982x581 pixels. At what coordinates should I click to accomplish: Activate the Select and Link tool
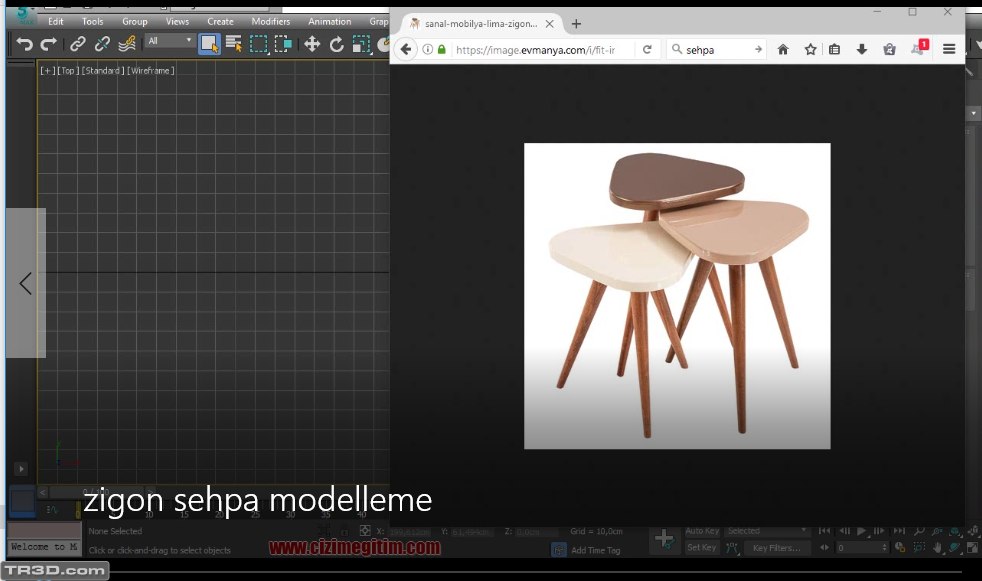78,44
